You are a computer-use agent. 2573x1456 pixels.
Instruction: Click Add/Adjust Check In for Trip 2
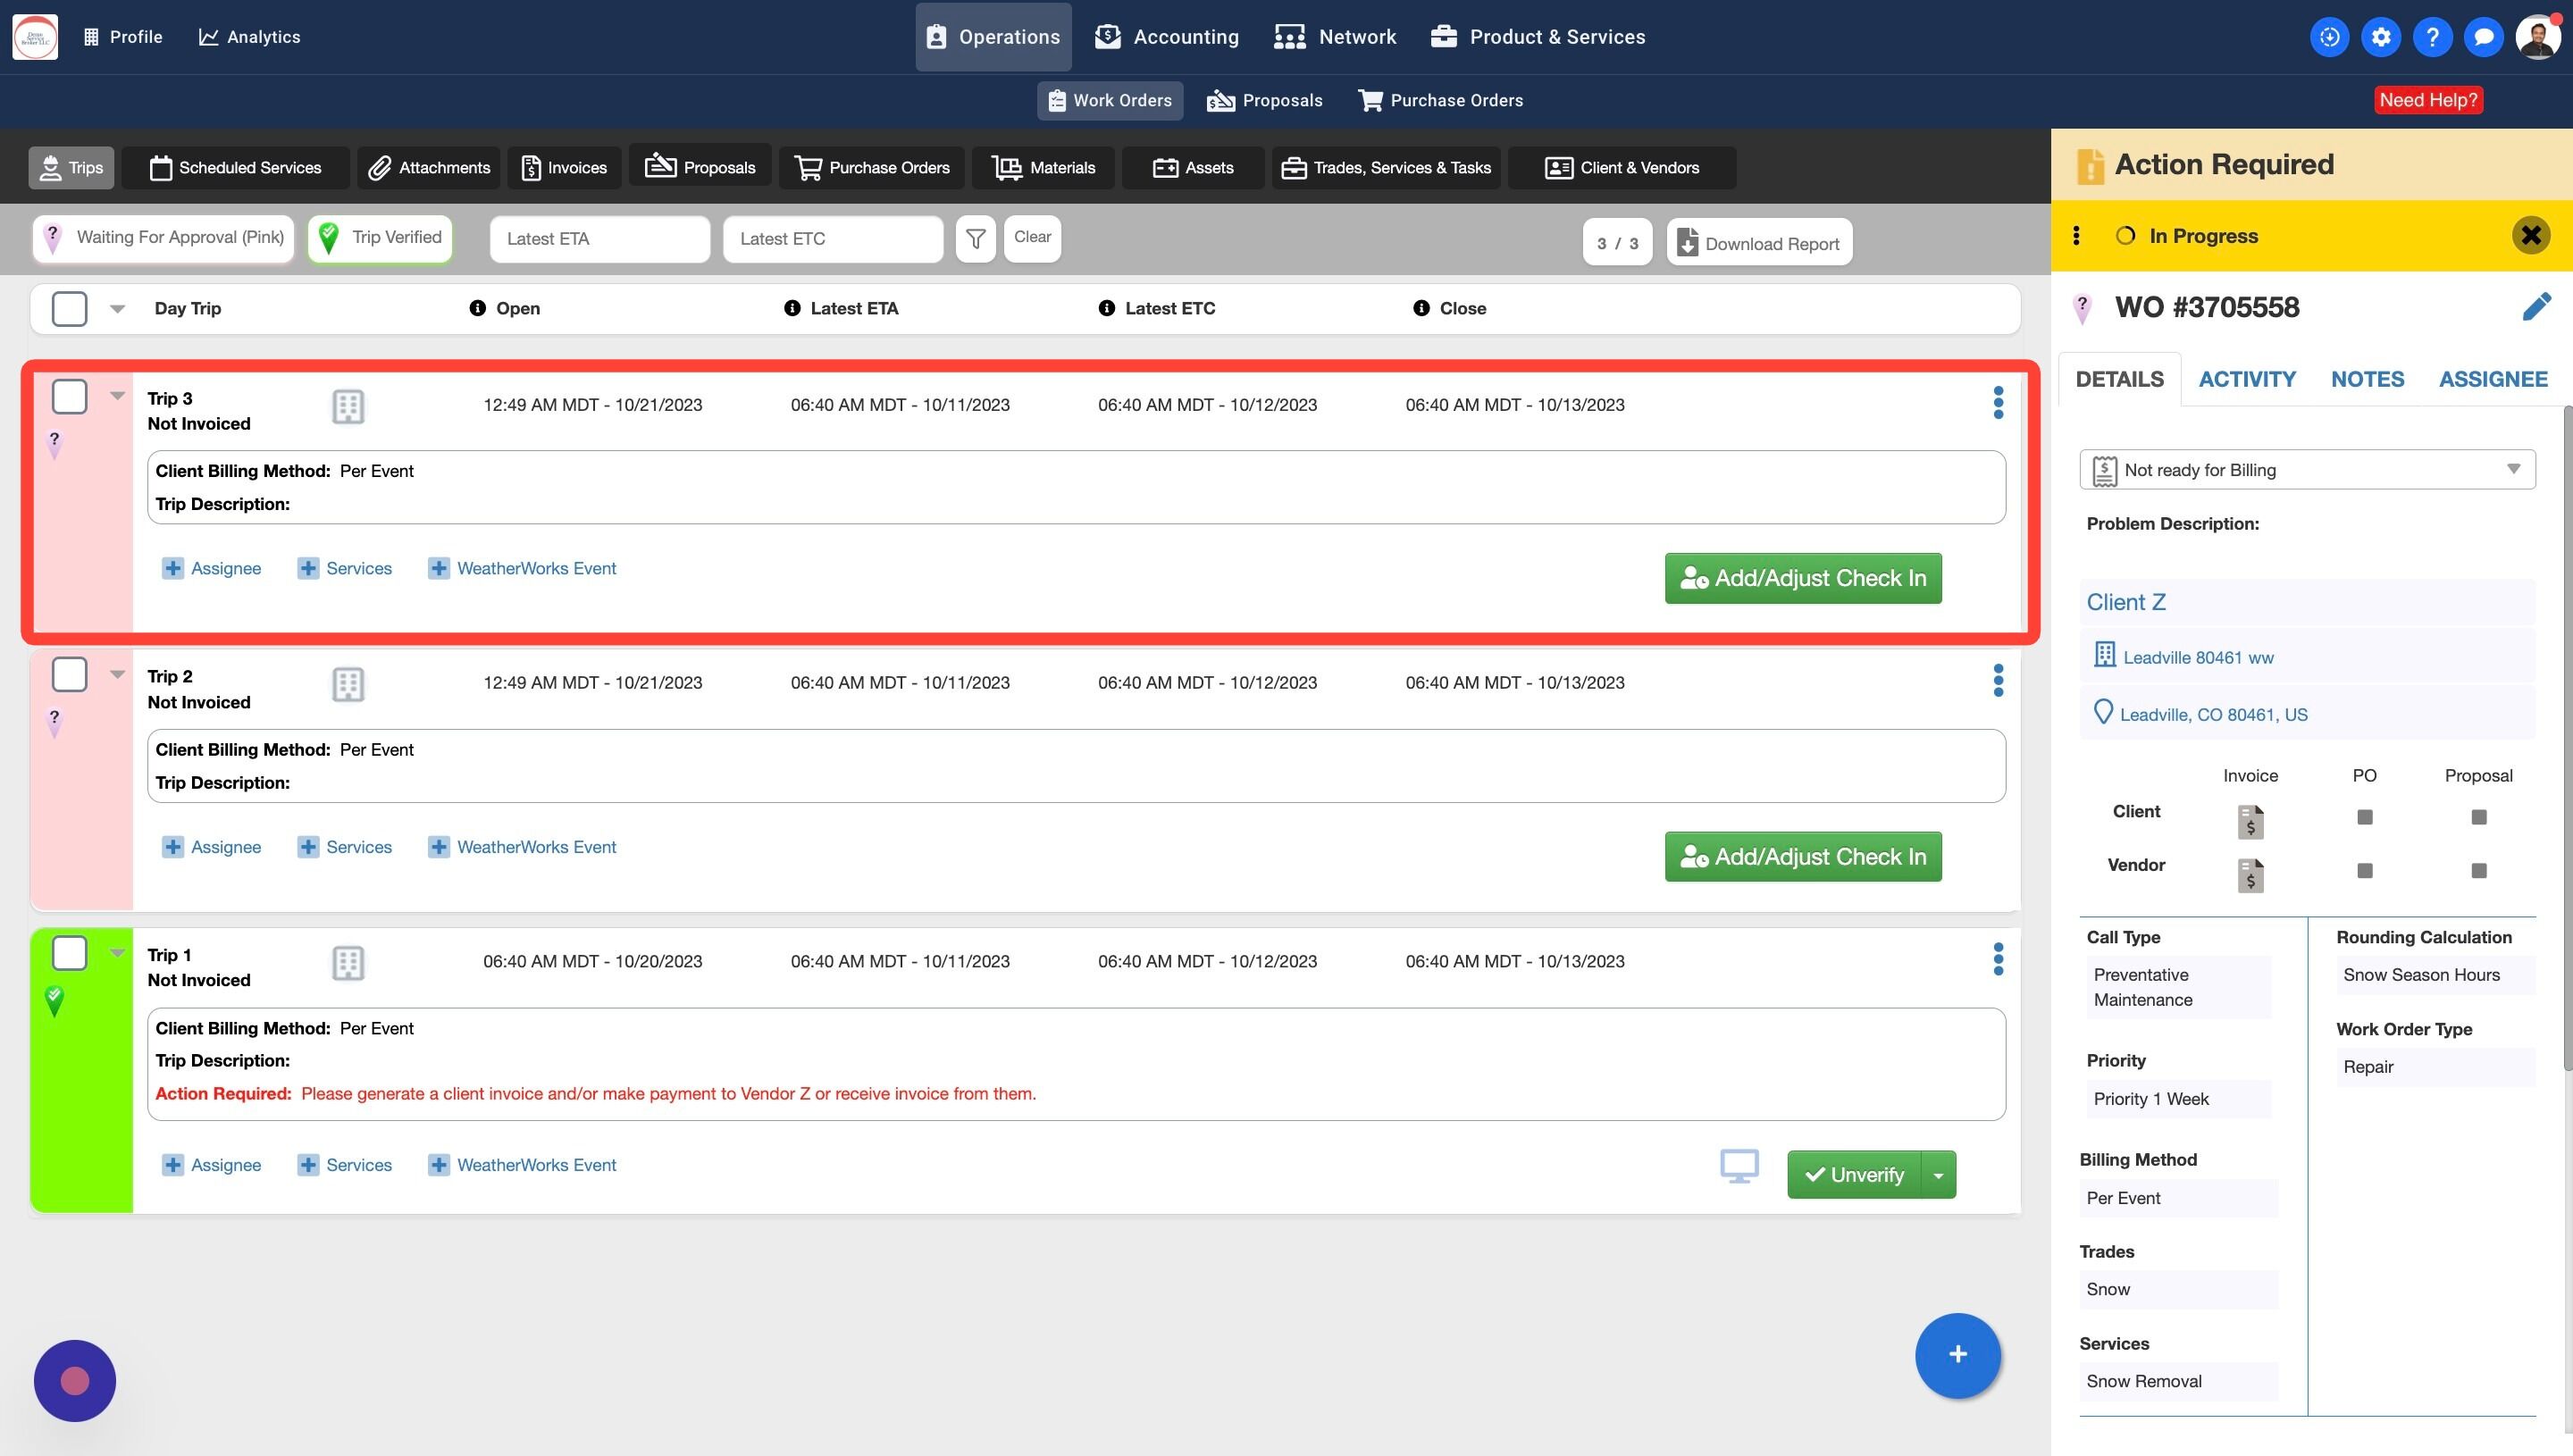coord(1802,857)
